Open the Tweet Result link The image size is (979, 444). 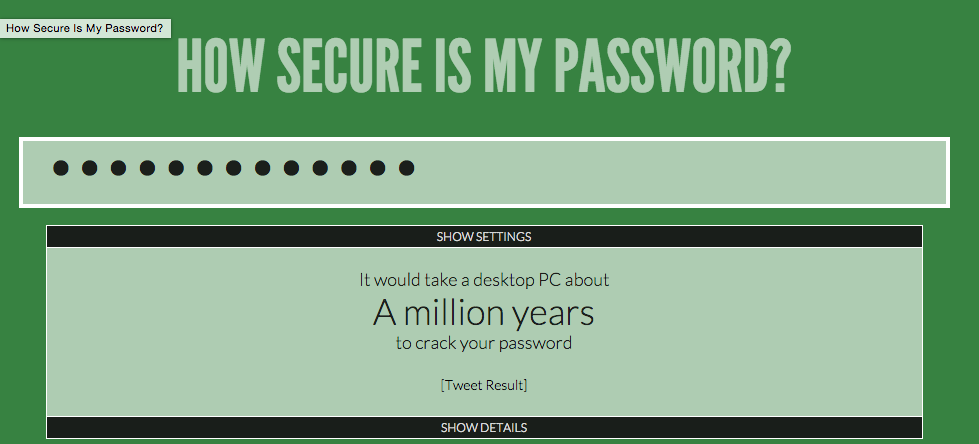pos(484,385)
